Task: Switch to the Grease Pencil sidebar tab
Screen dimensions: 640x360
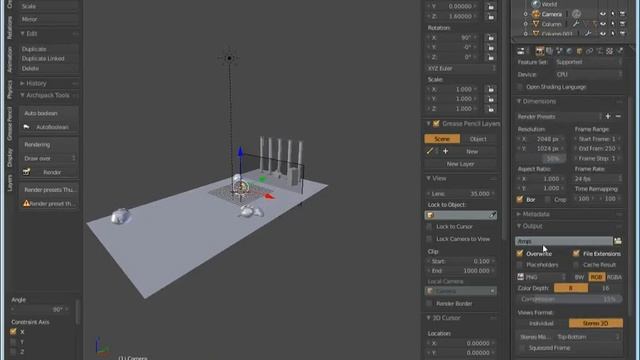Action: (9, 123)
